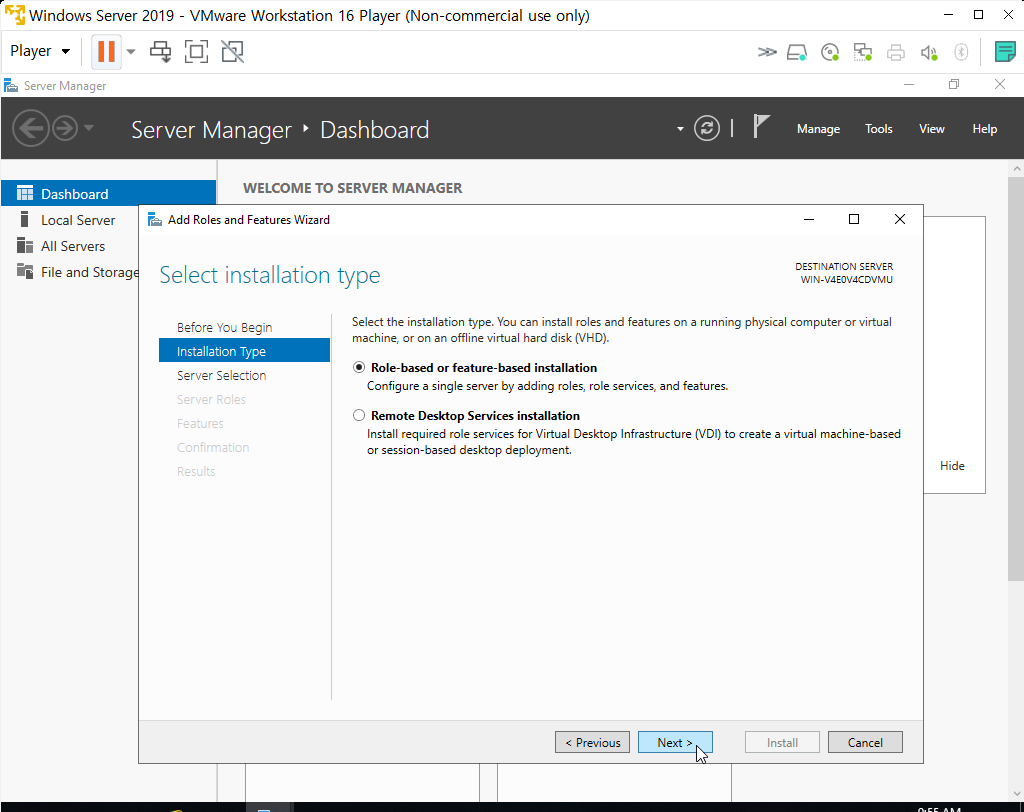This screenshot has height=812, width=1024.
Task: Select All Servers in the sidebar
Action: click(72, 246)
